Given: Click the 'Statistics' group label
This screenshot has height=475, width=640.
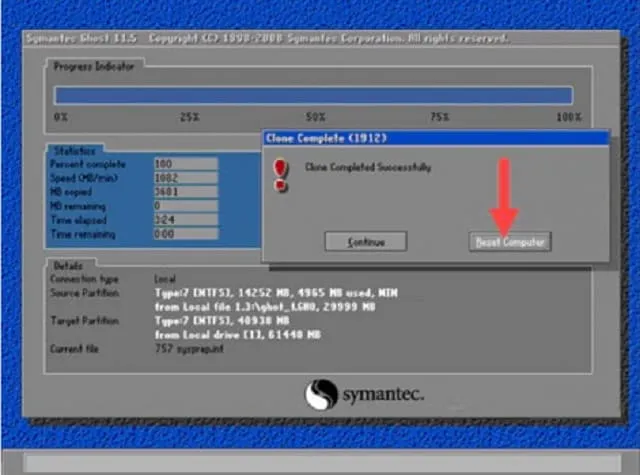Looking at the screenshot, I should [x=75, y=151].
